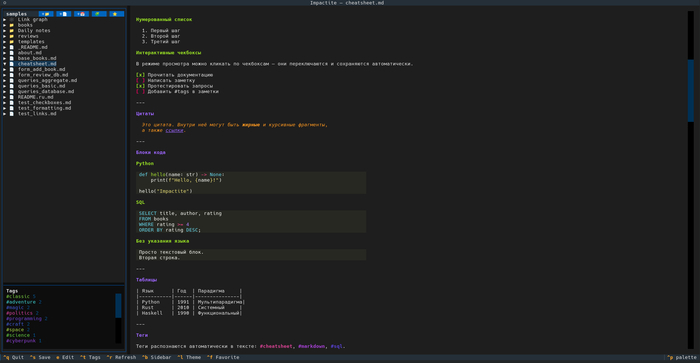The image size is (700, 363).
Task: Expand the queries_aggregate.md tree arrow
Action: (4, 80)
